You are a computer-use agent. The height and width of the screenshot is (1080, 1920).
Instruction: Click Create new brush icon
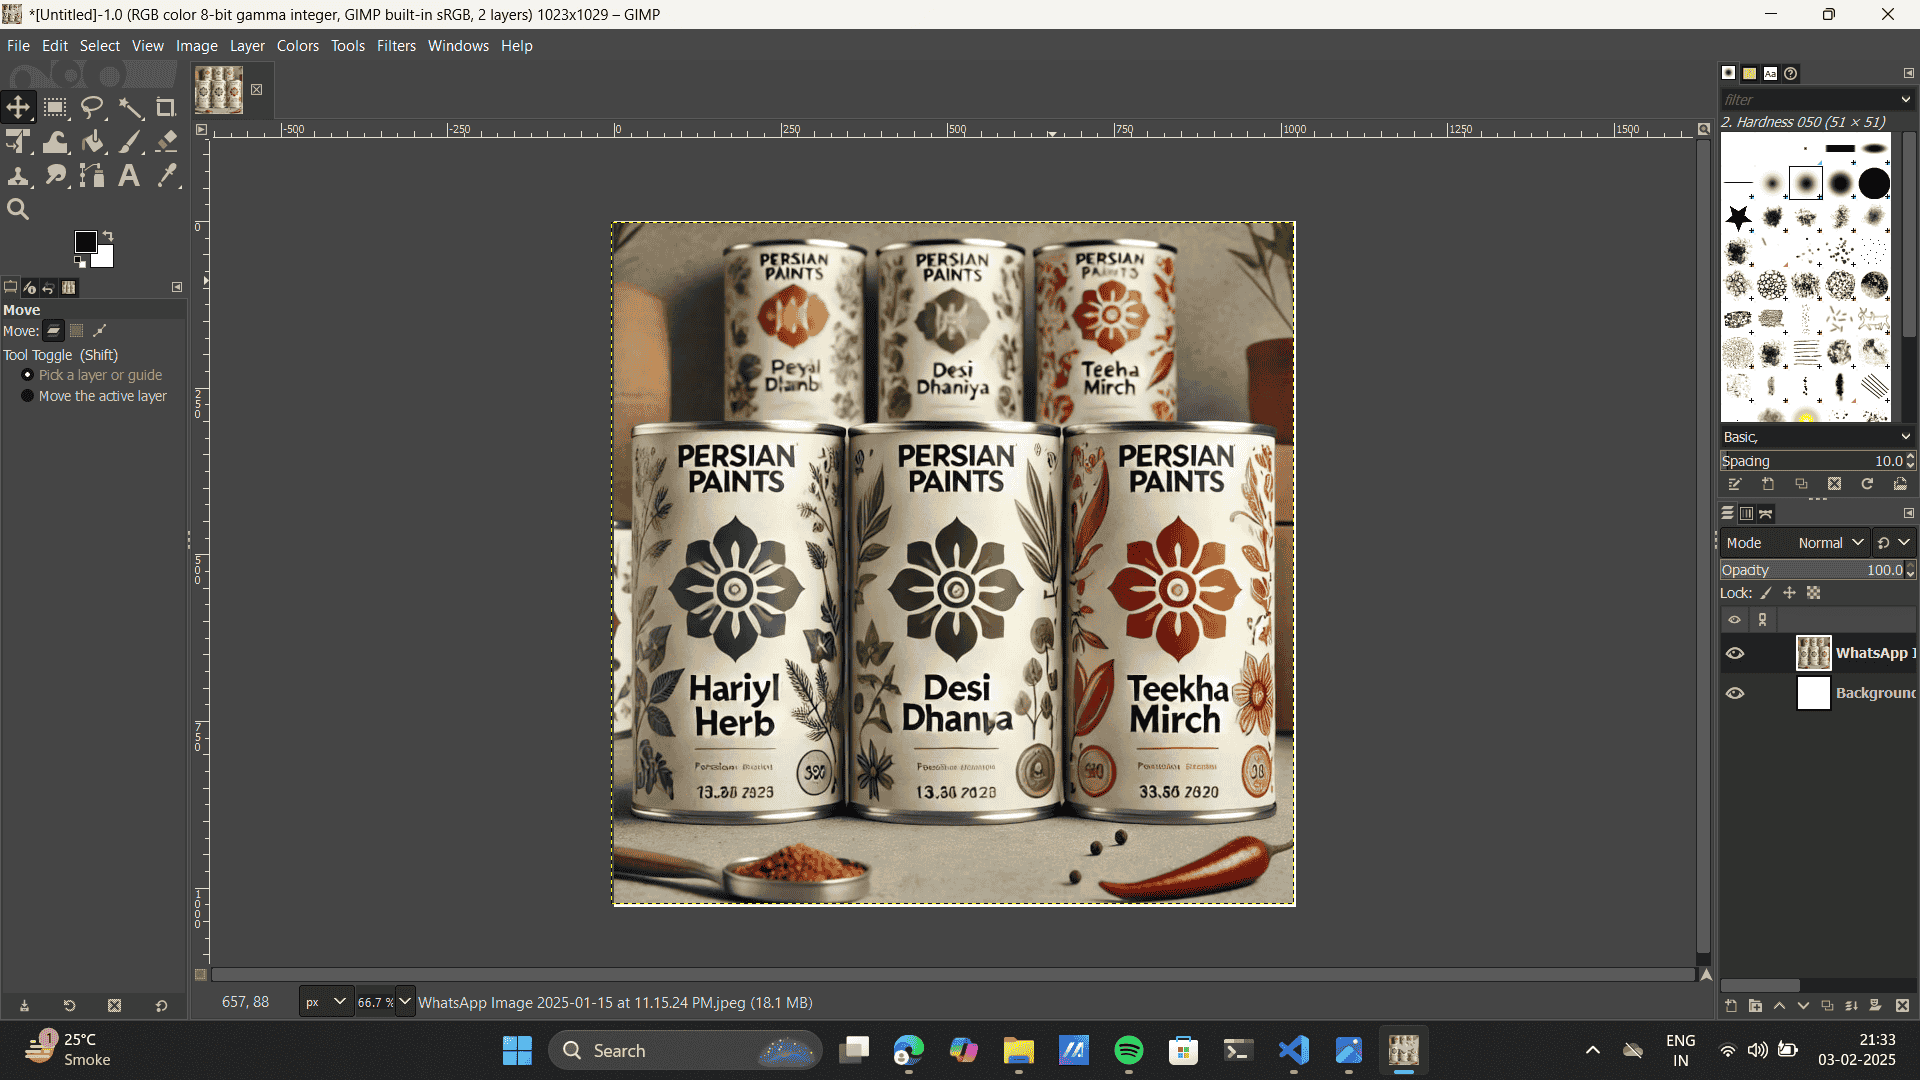(1768, 484)
